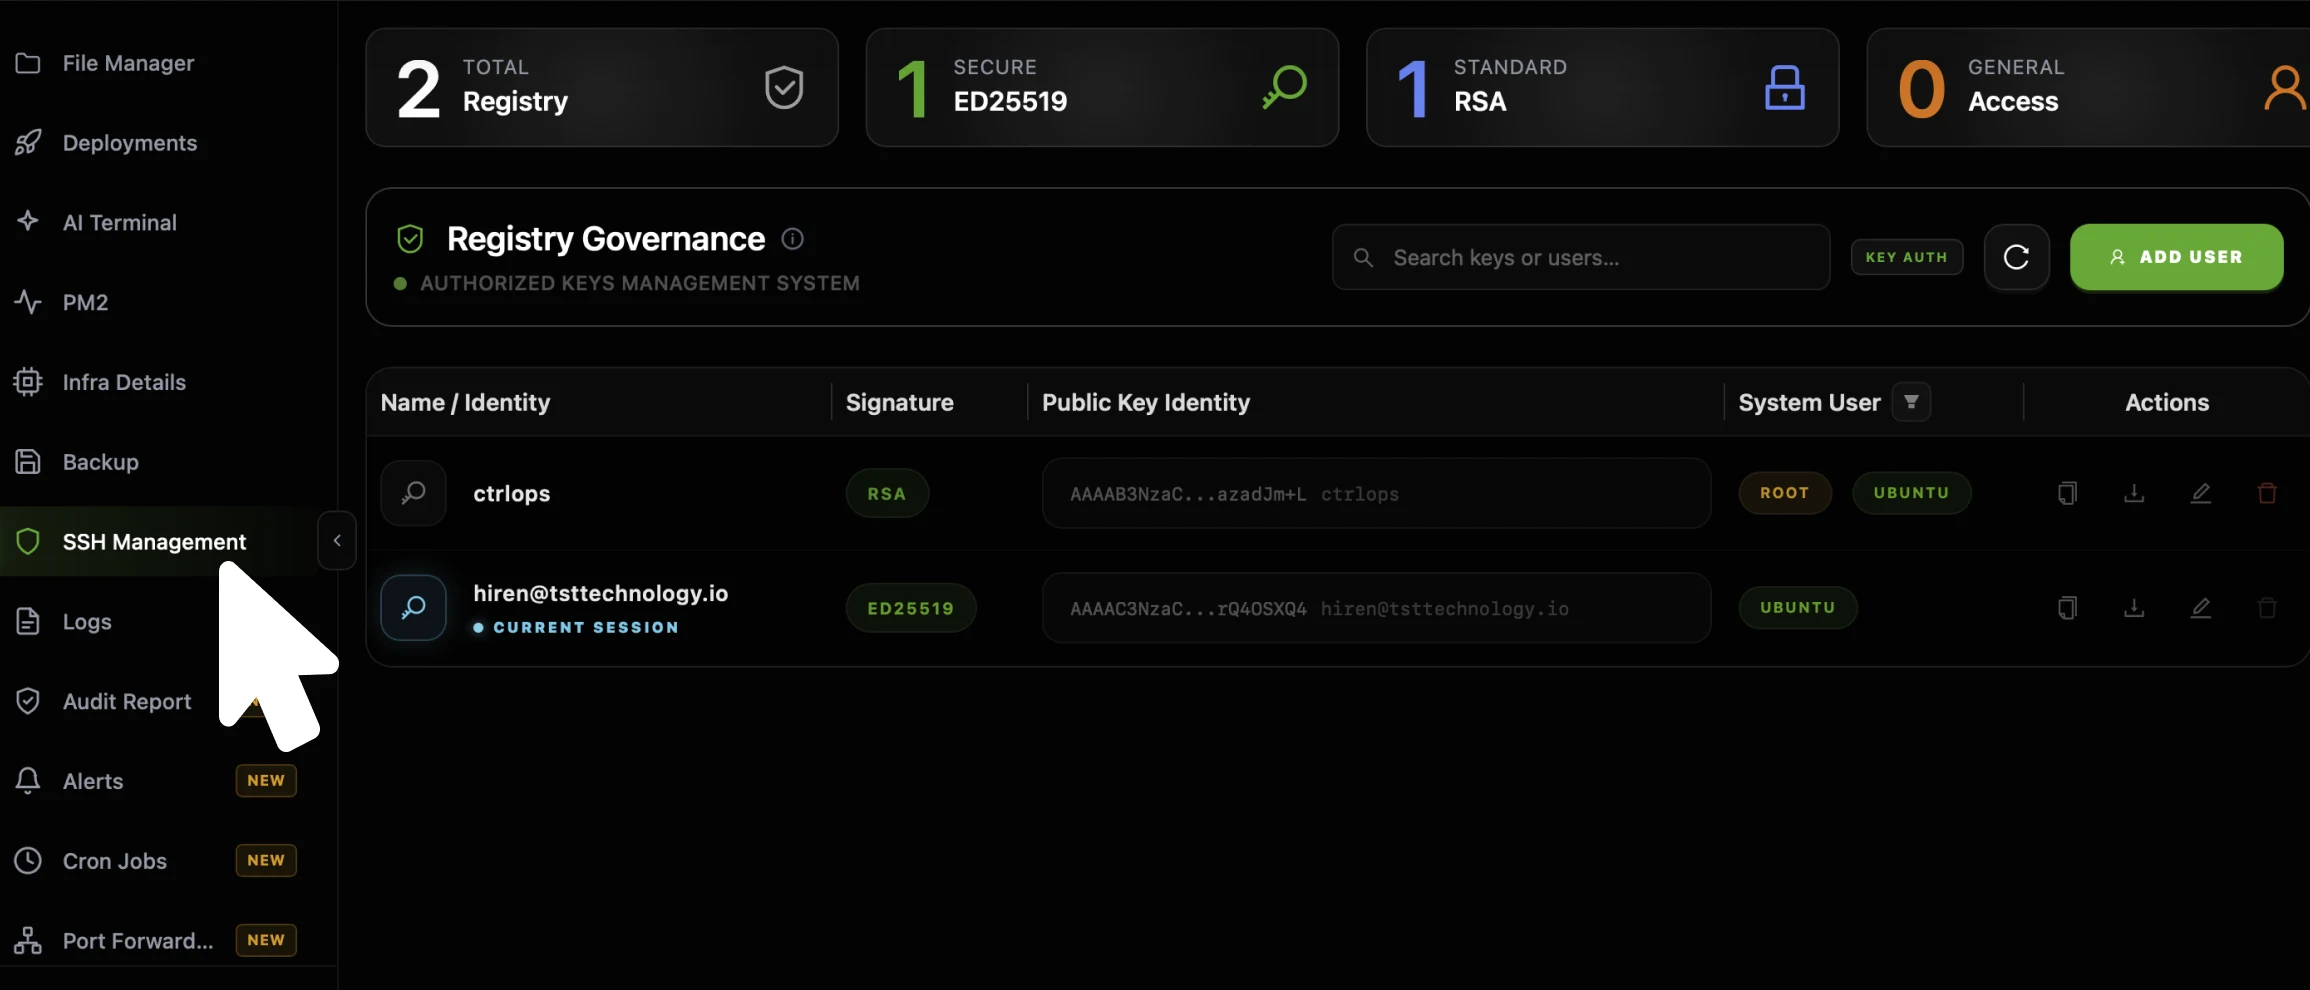2310x990 pixels.
Task: Open Deployments page
Action: (130, 143)
